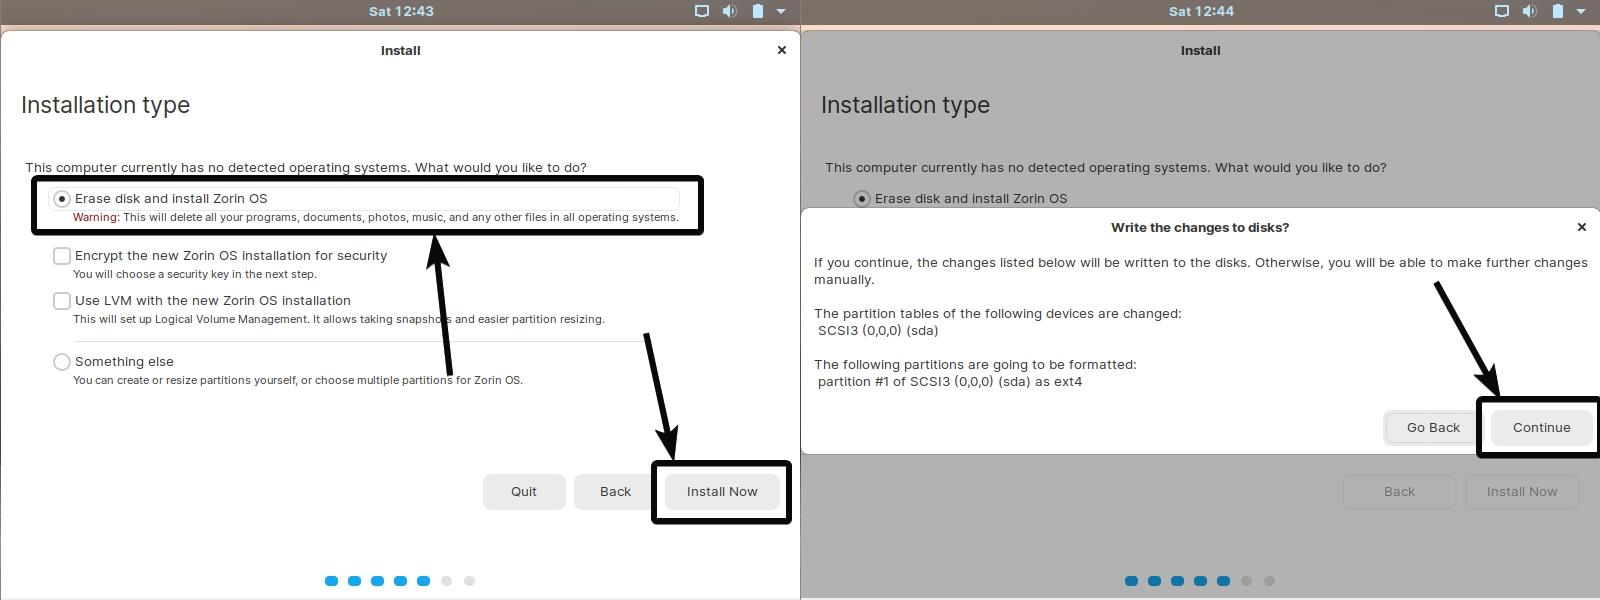
Task: Select Erase disk radio above the red Warning
Action: pos(62,199)
